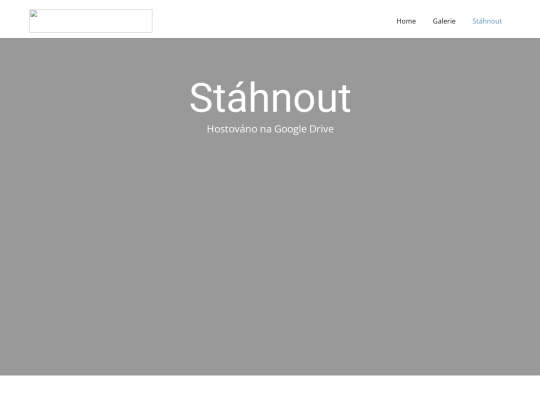Click the 'Hostováno na Google Drive' subtitle
540x405 pixels.
point(270,129)
